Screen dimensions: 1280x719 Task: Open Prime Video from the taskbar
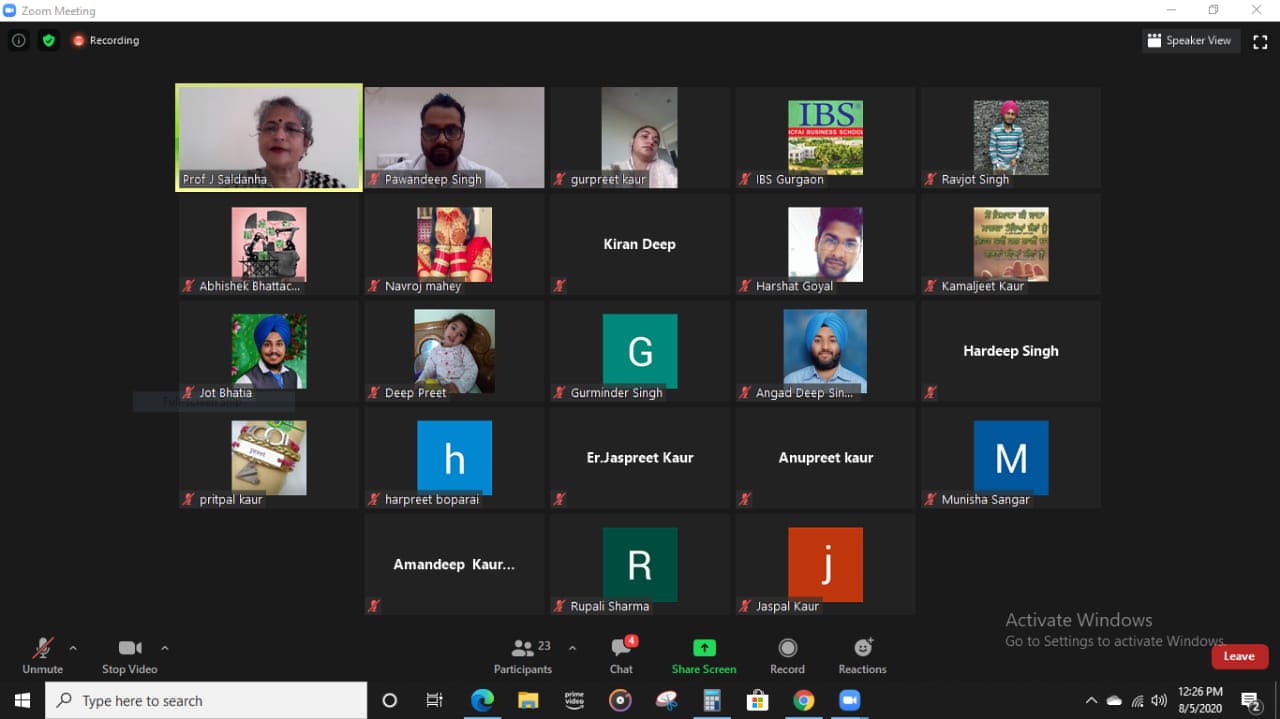(574, 700)
